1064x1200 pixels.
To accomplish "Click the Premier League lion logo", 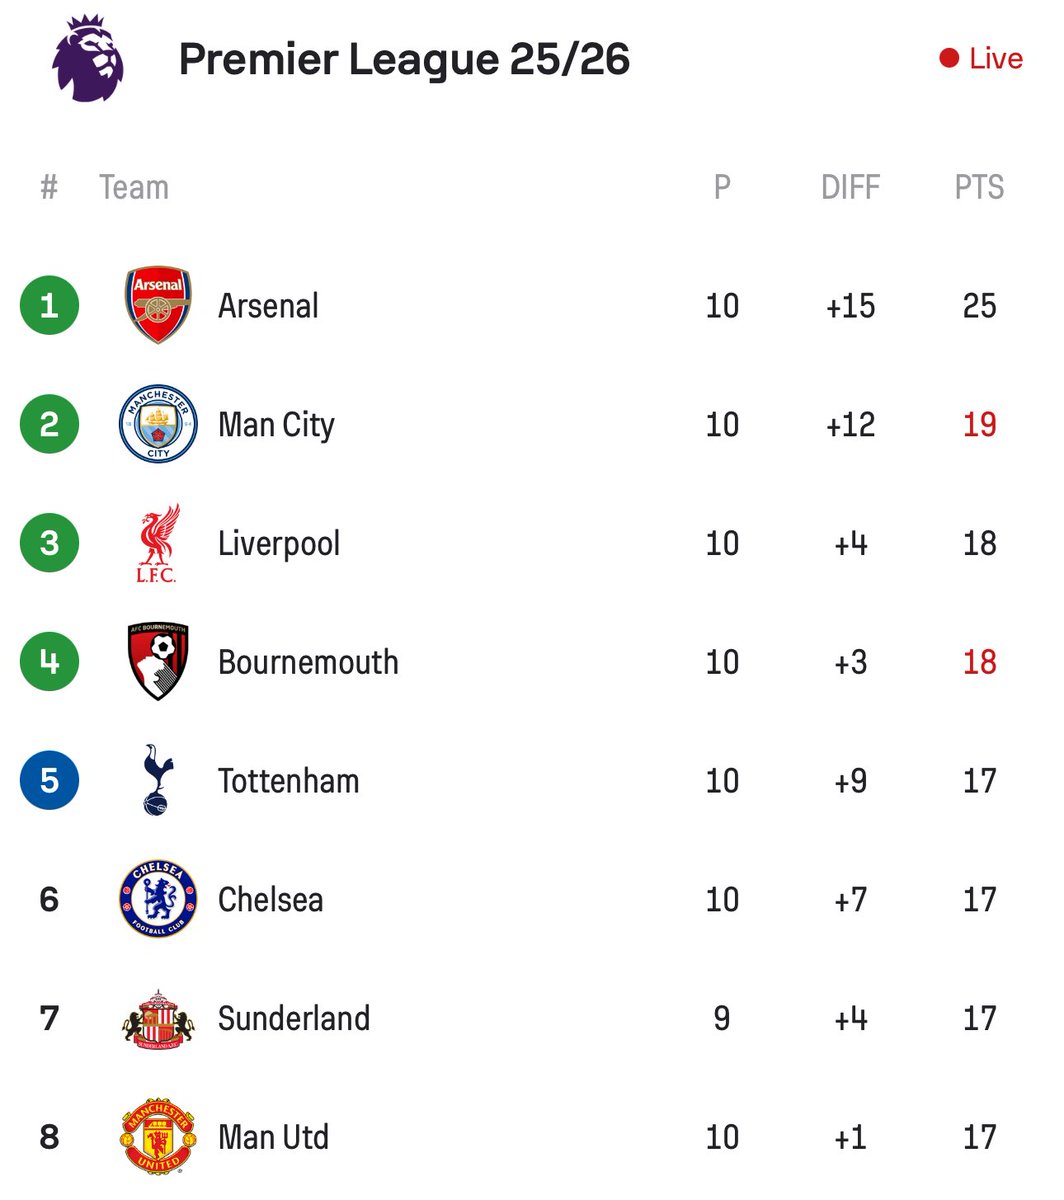I will point(88,58).
